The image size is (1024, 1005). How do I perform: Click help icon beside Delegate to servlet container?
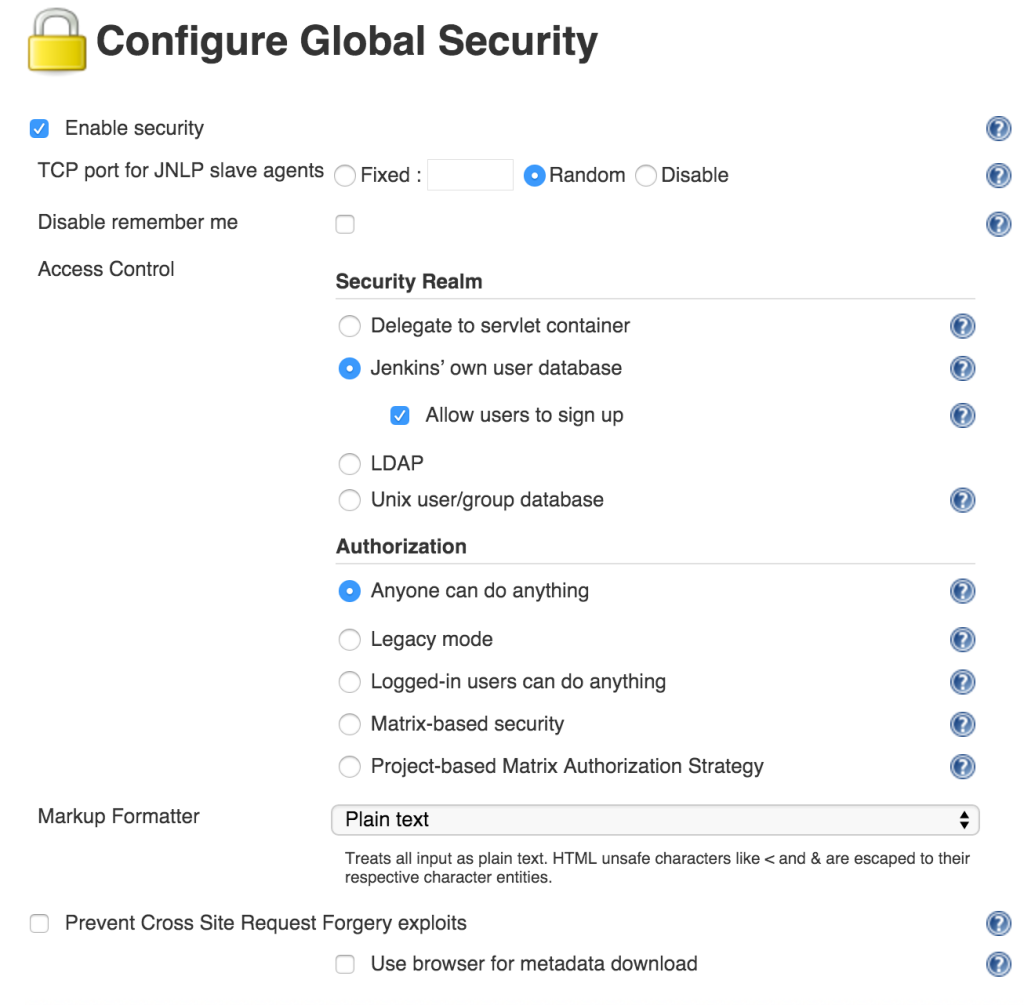tap(962, 326)
